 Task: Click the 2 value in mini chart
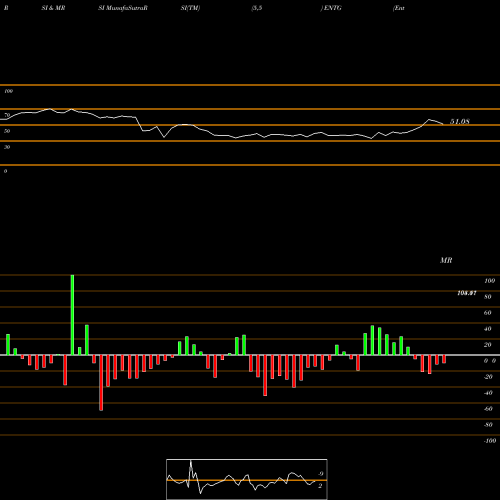tap(320, 486)
